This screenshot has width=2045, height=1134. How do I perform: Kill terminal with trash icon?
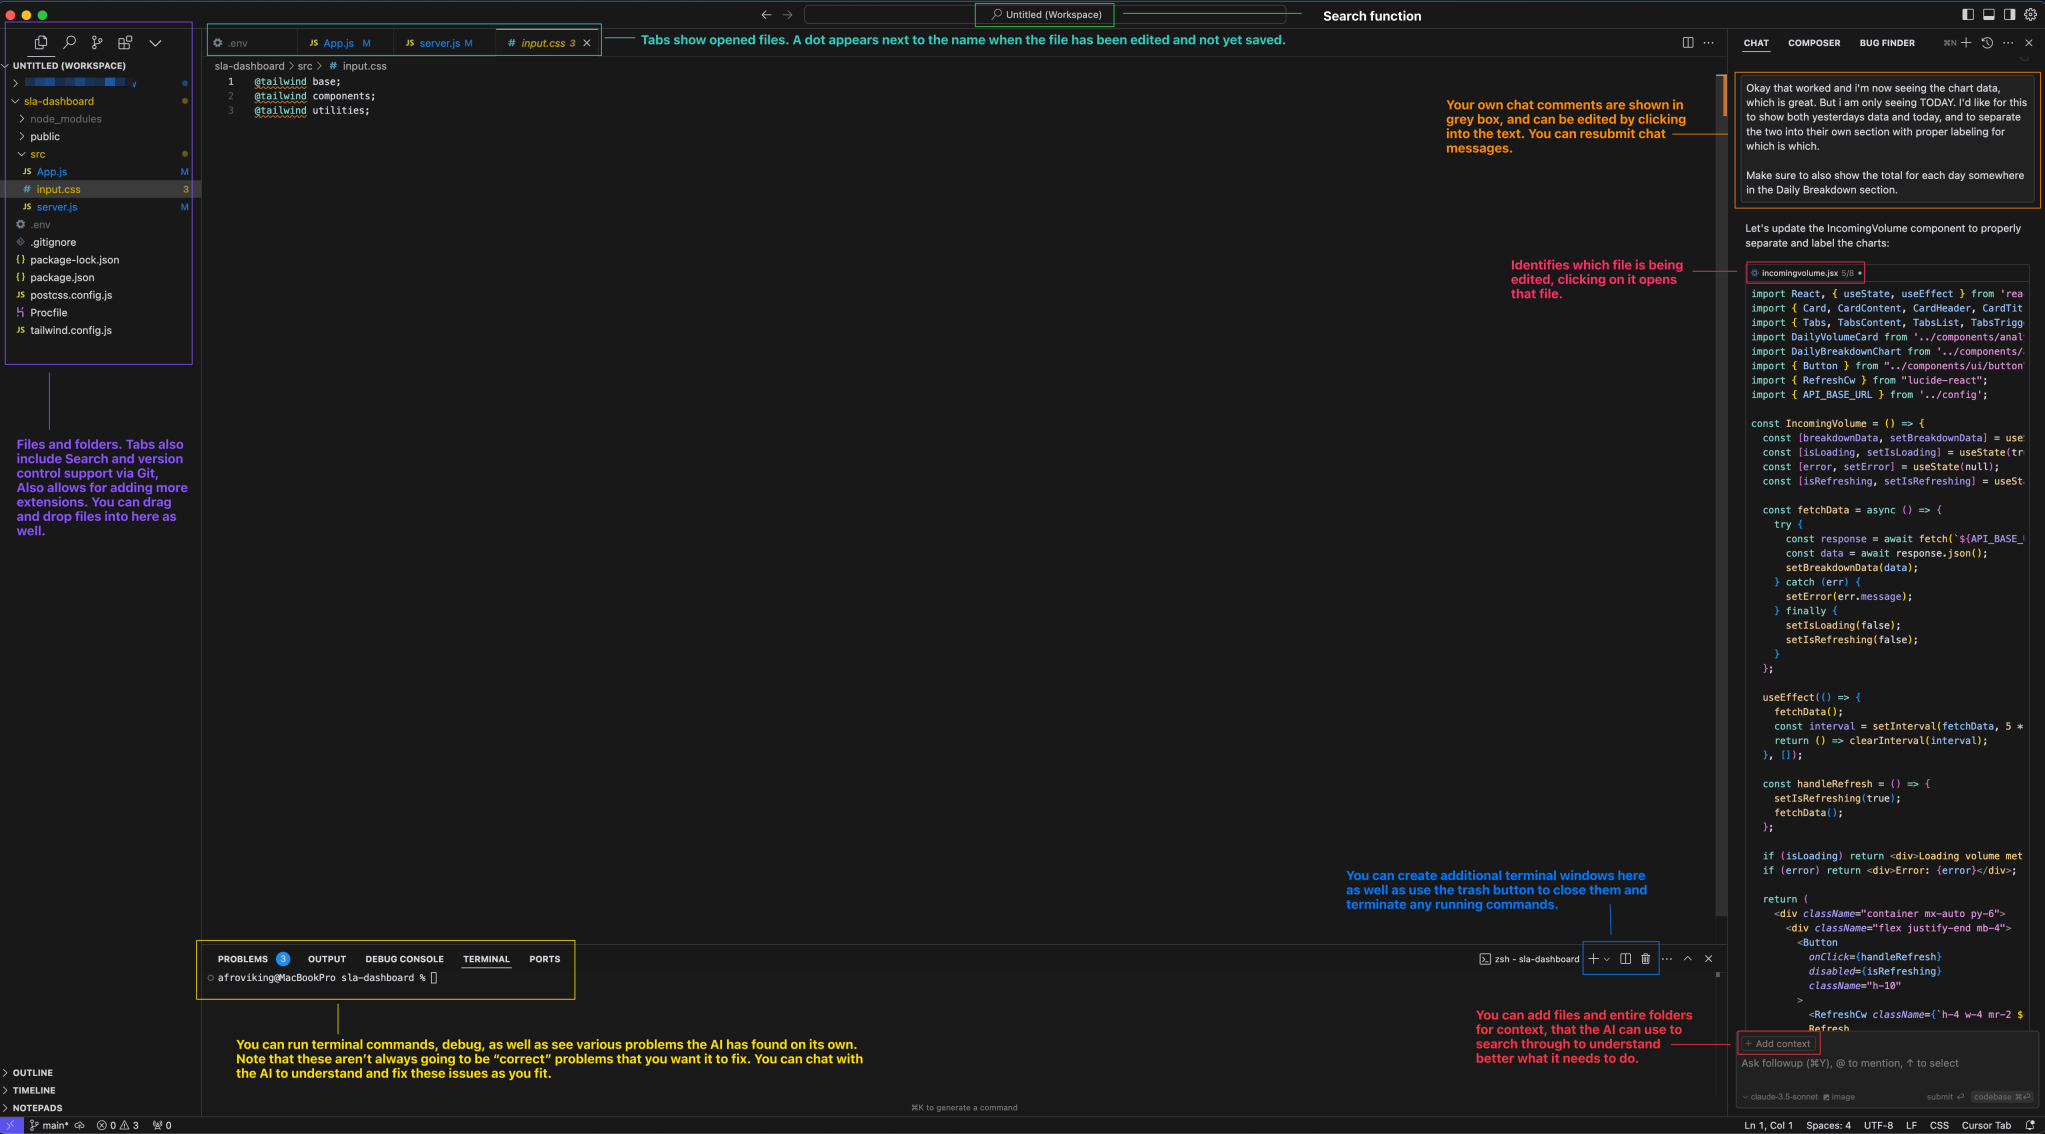click(1645, 959)
